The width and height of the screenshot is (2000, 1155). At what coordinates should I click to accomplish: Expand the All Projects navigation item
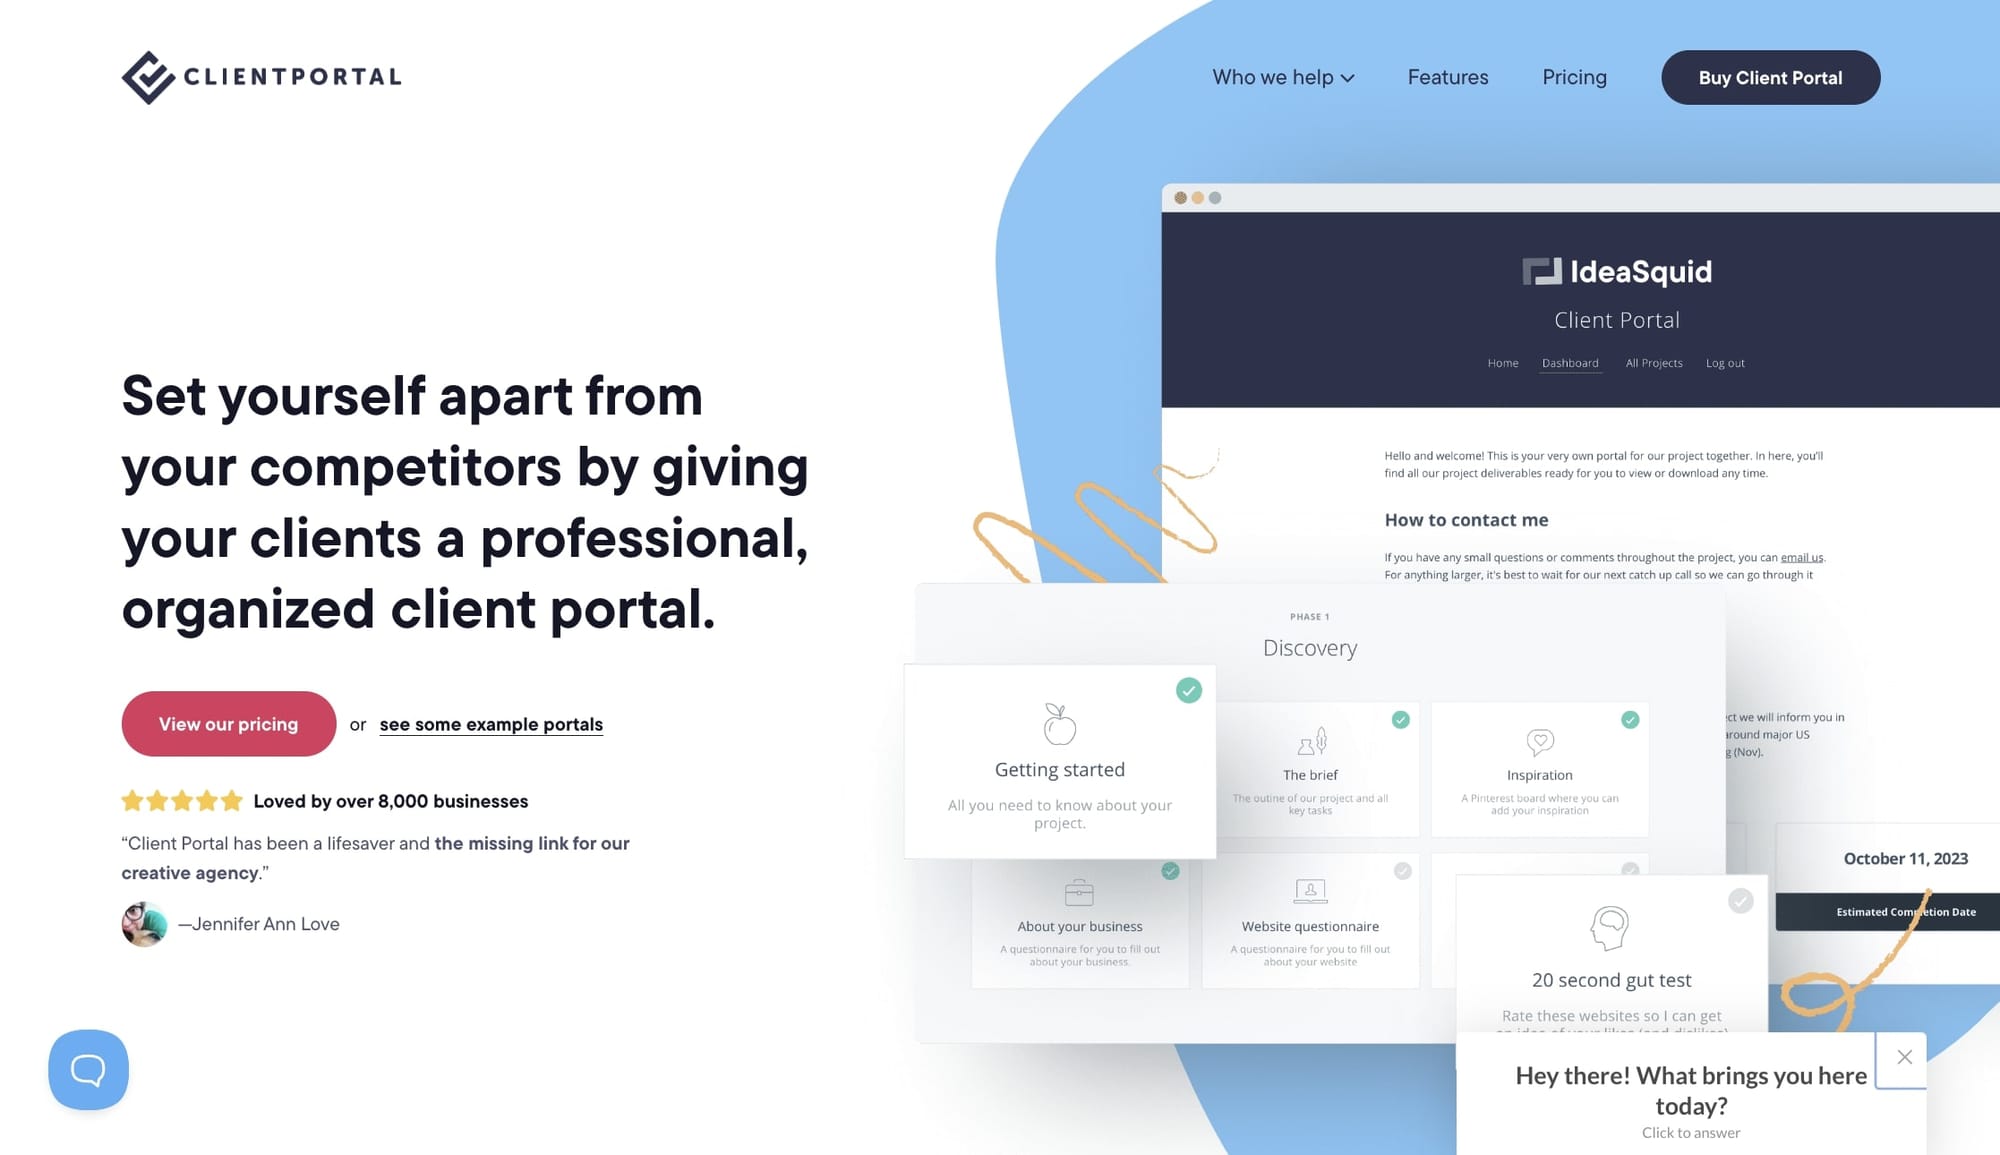point(1654,363)
